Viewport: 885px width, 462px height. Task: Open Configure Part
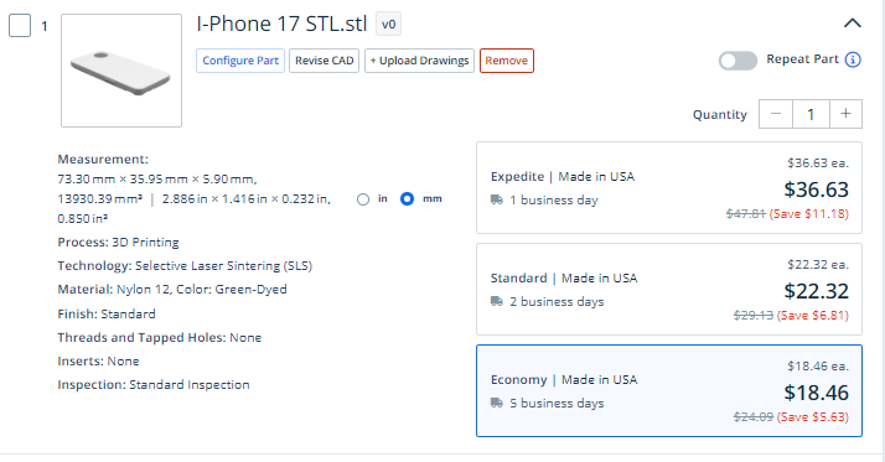coord(240,60)
